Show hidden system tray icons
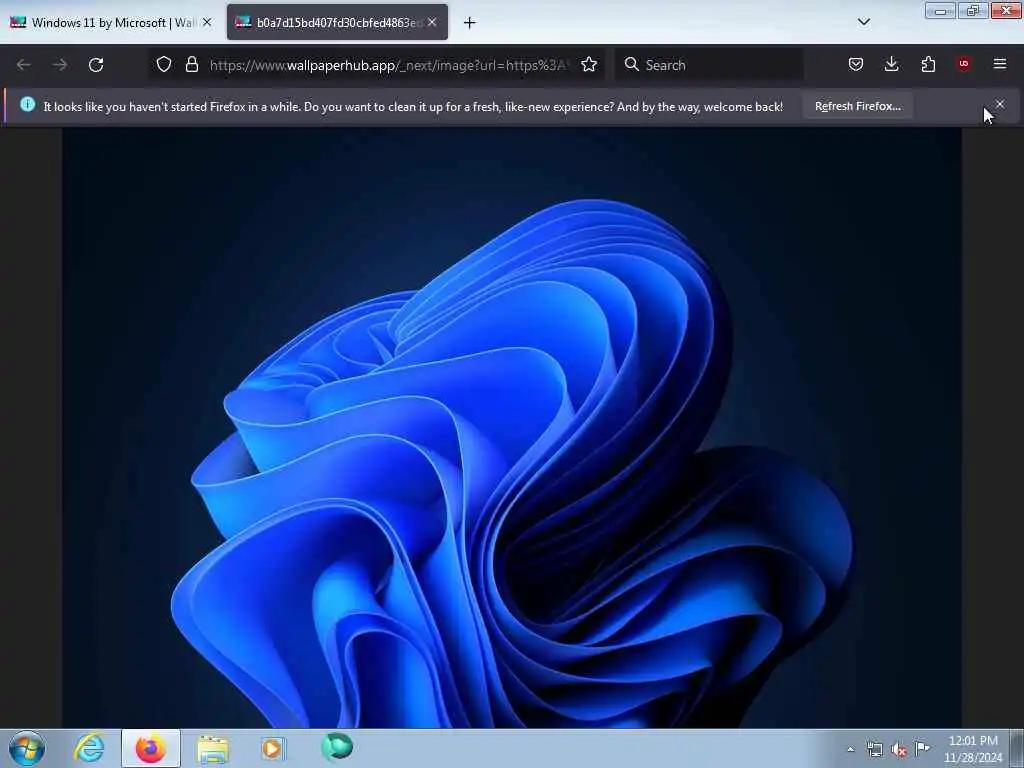 click(x=850, y=749)
